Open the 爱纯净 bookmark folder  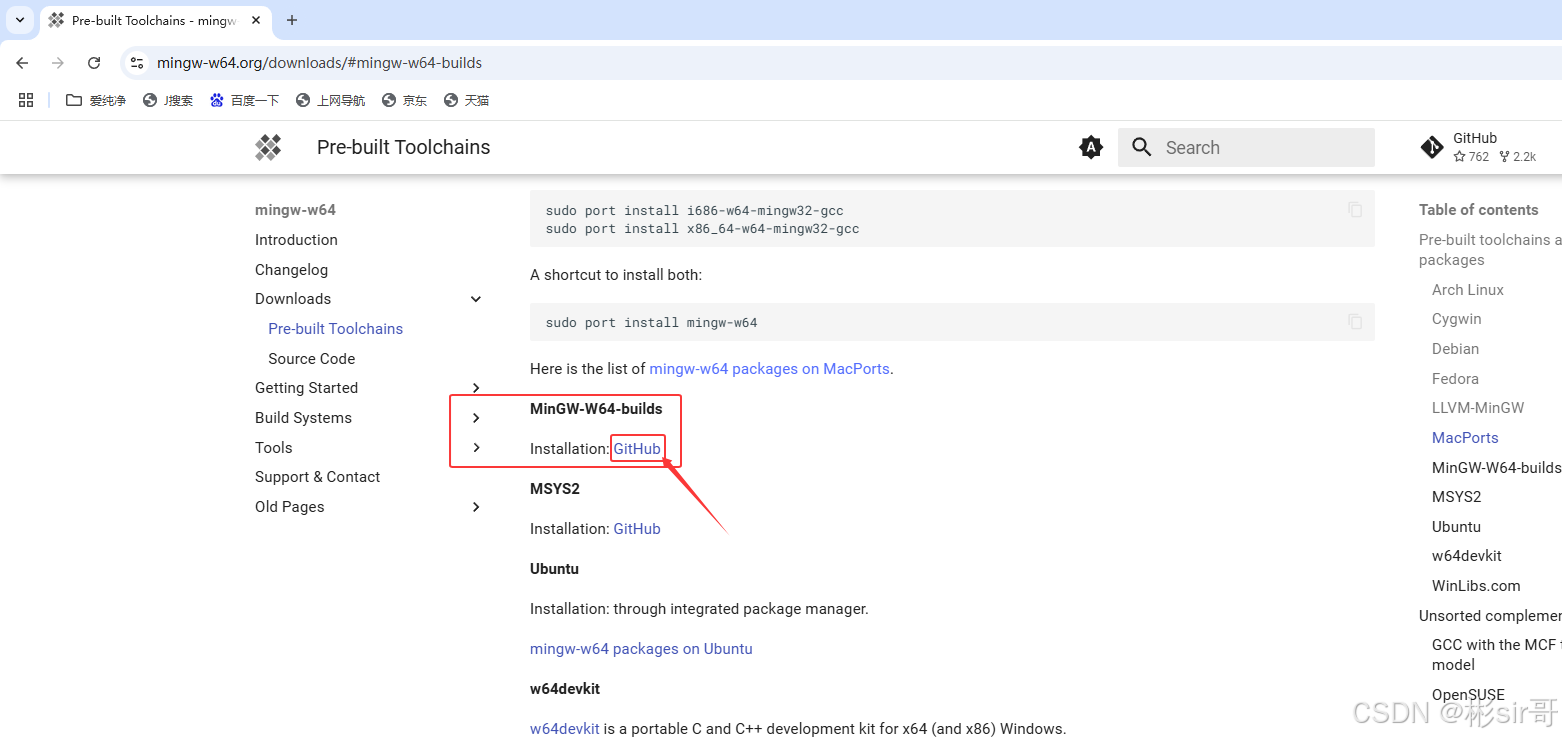(x=96, y=100)
